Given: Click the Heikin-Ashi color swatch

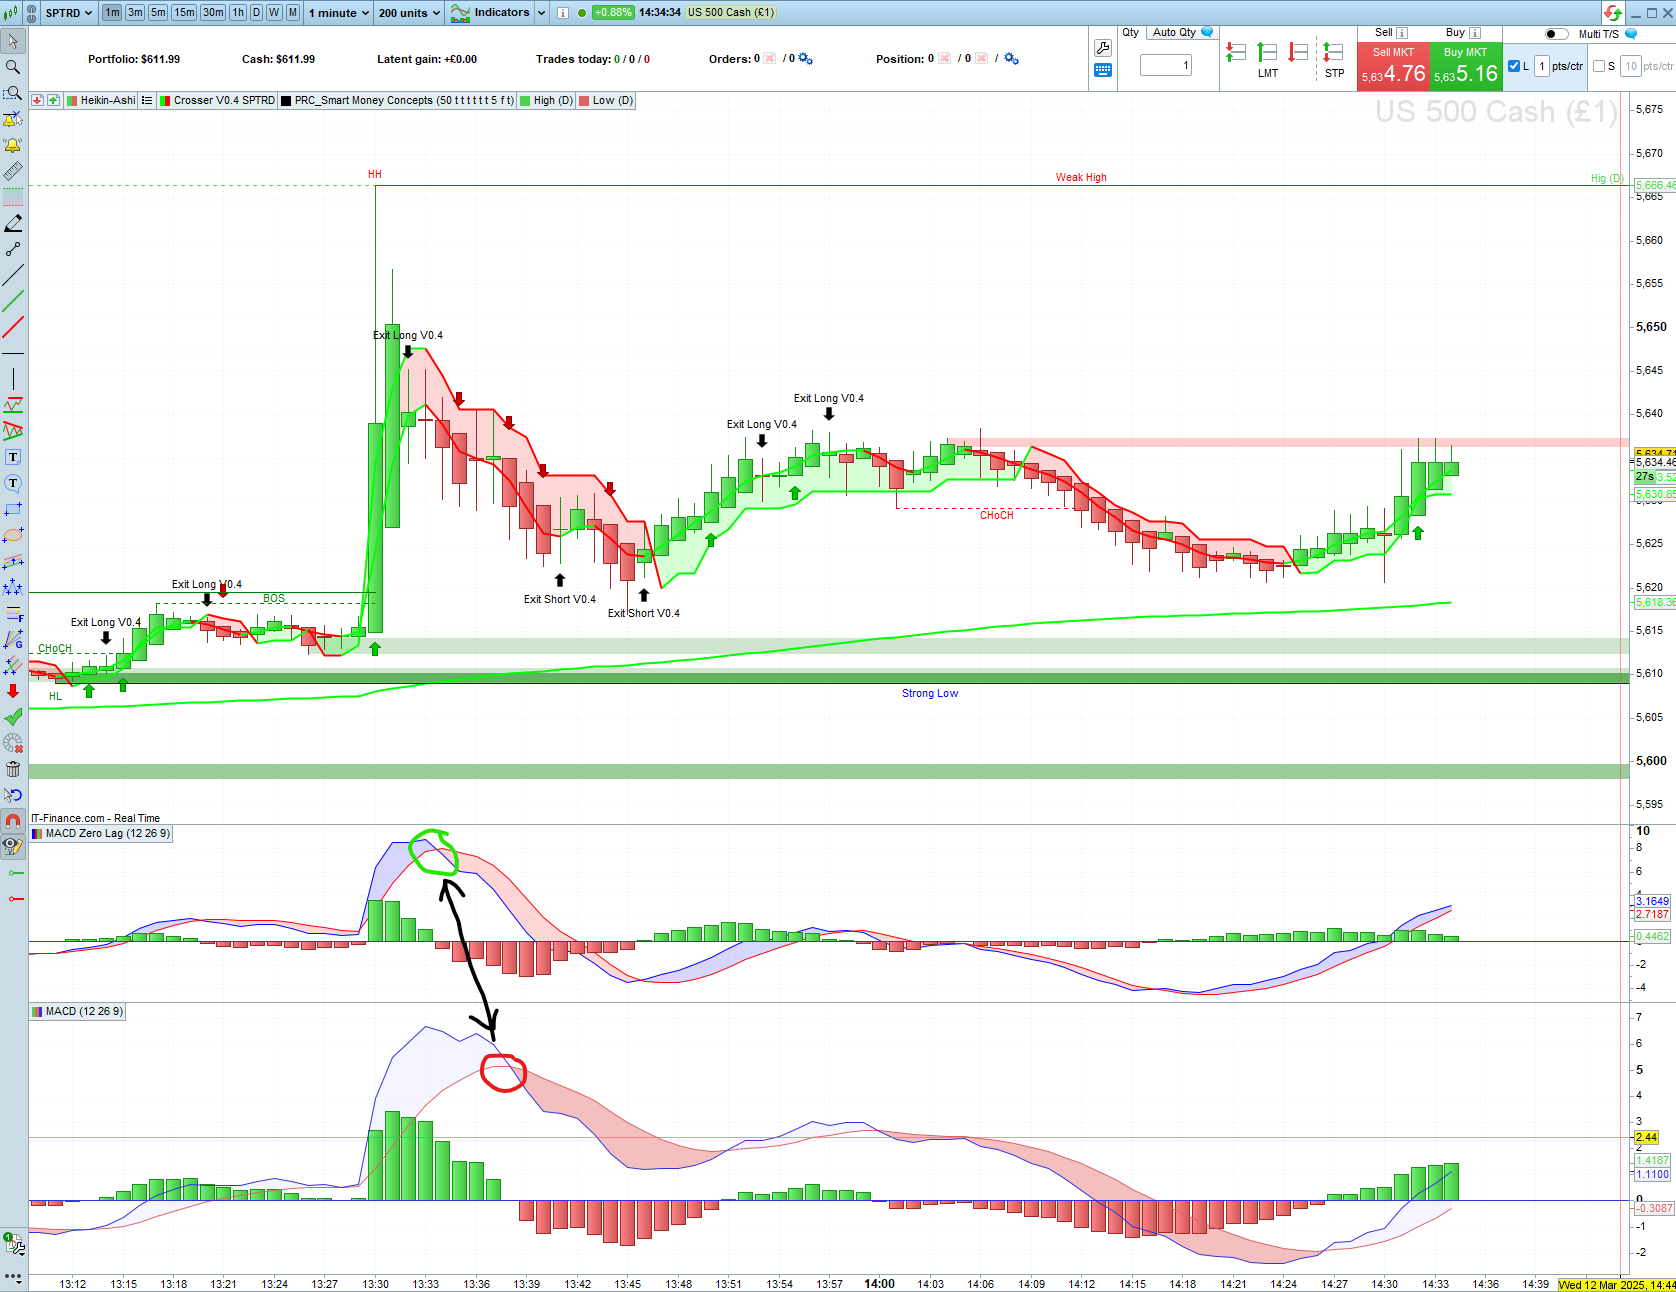Looking at the screenshot, I should click(x=73, y=100).
